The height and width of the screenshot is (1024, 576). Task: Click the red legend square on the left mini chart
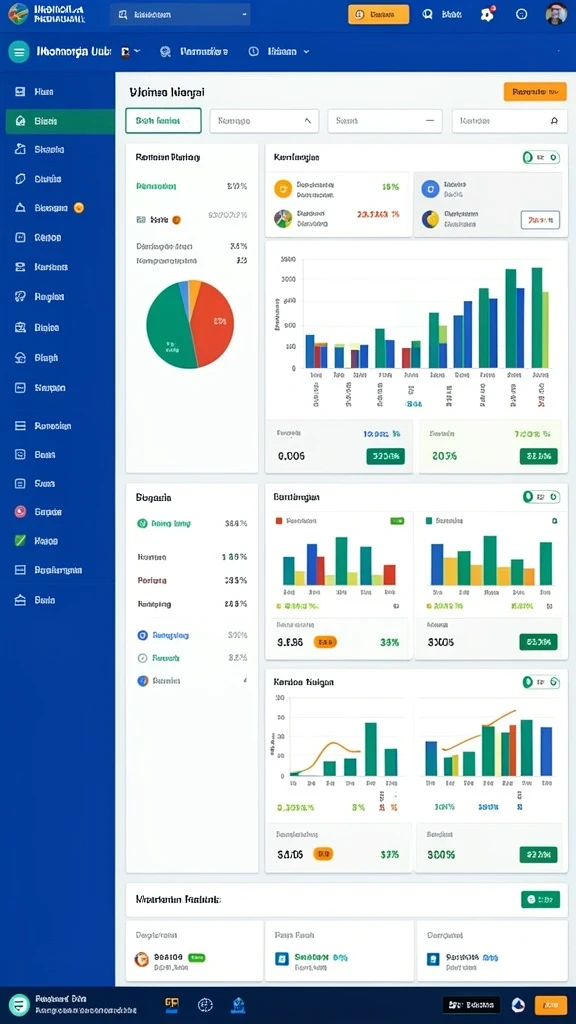tap(279, 520)
